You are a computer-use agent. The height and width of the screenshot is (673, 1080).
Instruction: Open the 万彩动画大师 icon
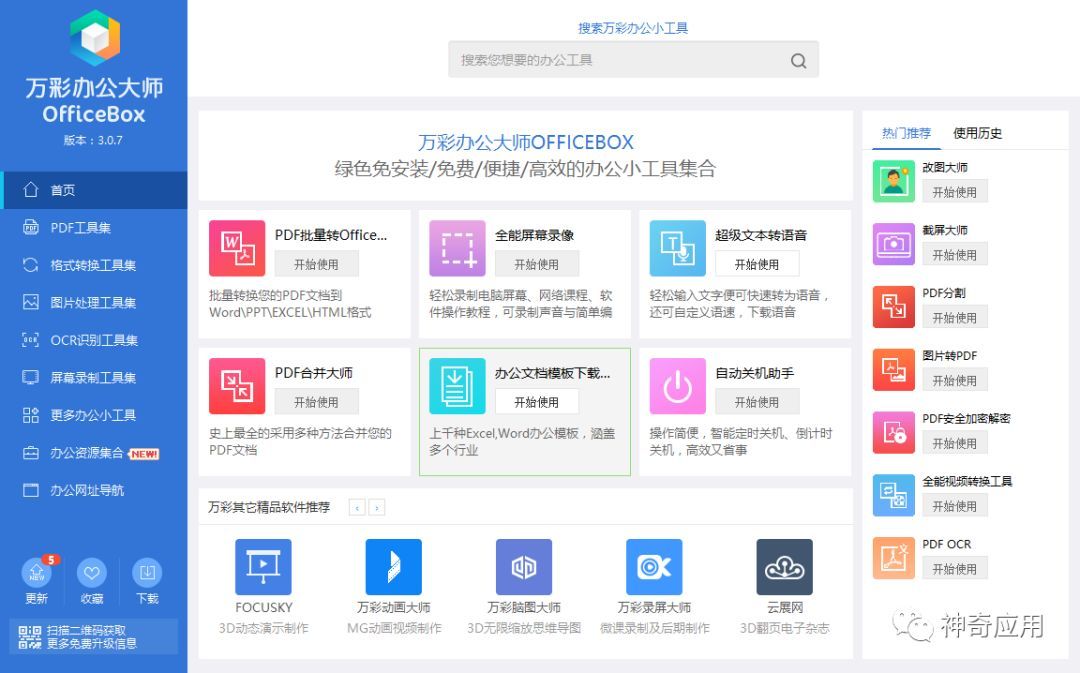click(x=393, y=567)
